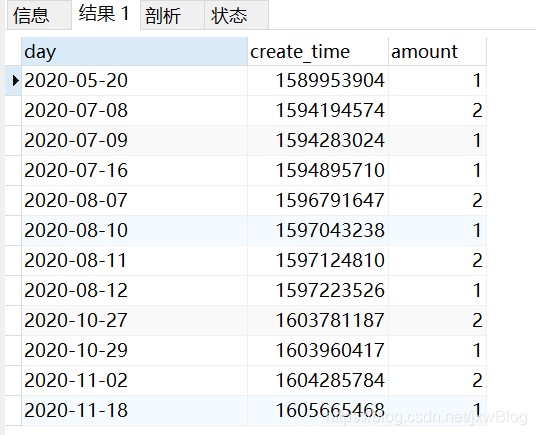
Task: Select the cell 1594194574
Action: click(x=318, y=110)
